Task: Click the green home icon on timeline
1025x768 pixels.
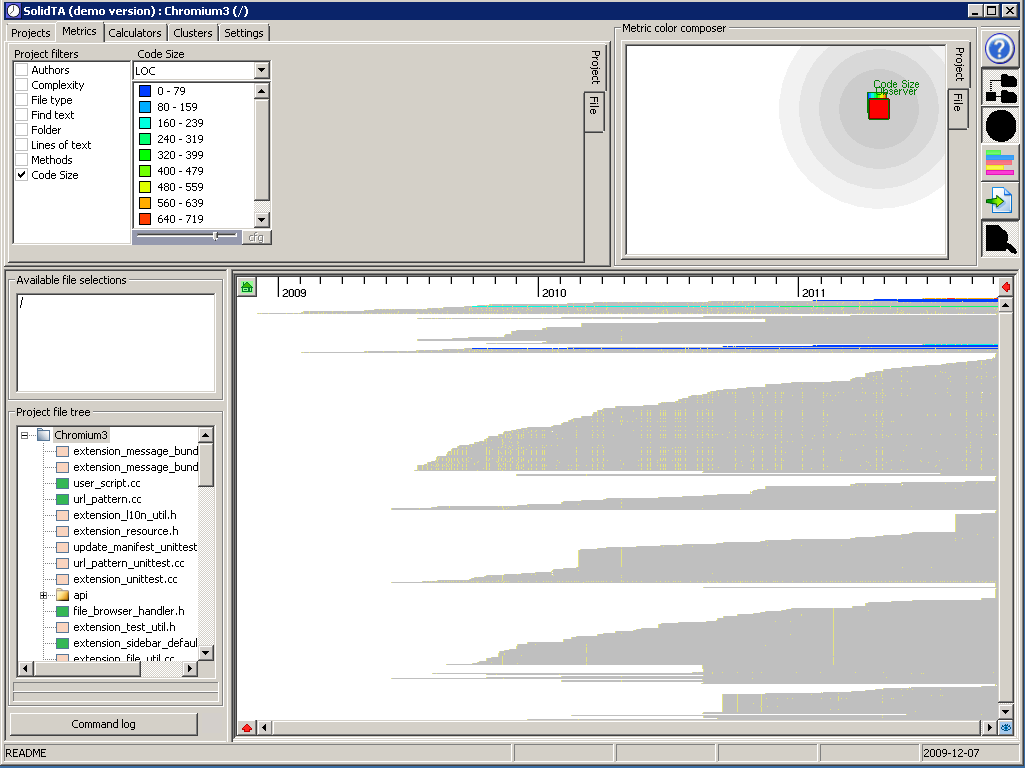Action: pyautogui.click(x=247, y=288)
